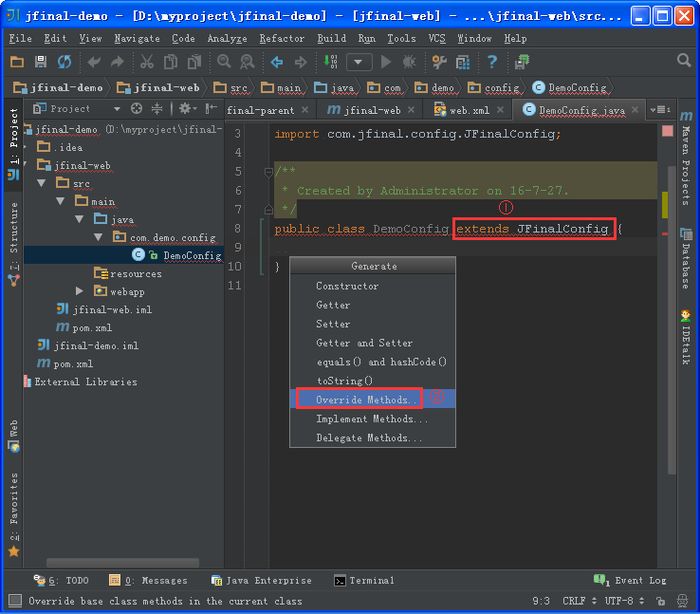Navigate forward with right arrow
Viewport: 700px width, 614px height.
click(x=300, y=62)
